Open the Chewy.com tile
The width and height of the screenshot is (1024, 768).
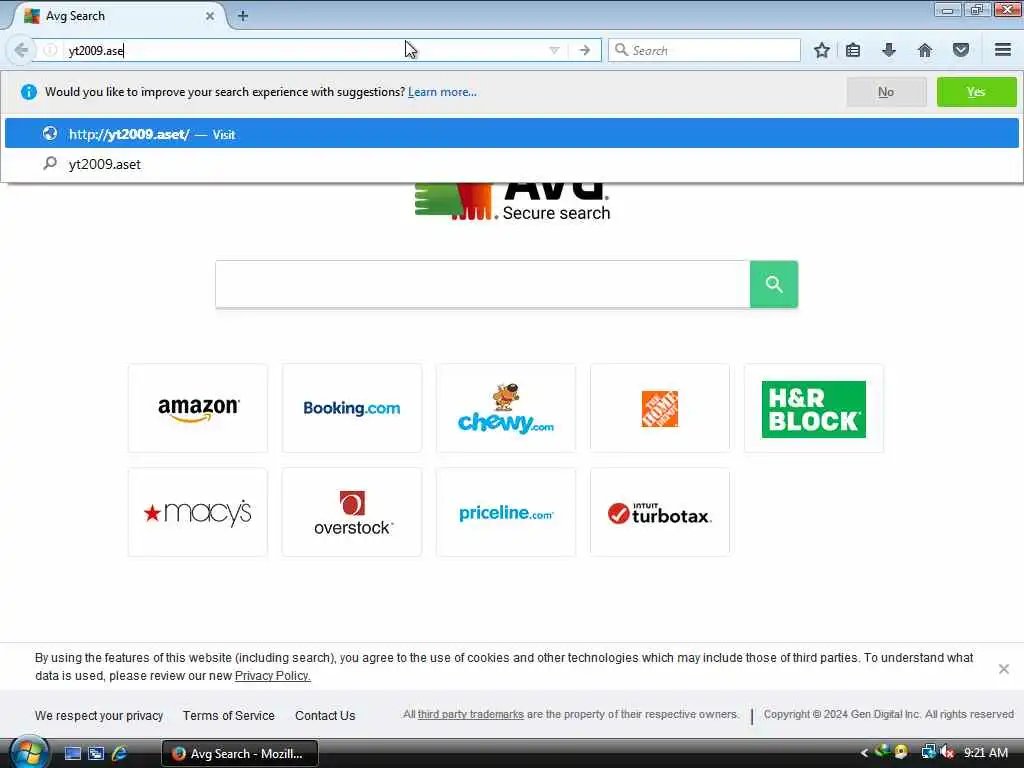coord(506,408)
